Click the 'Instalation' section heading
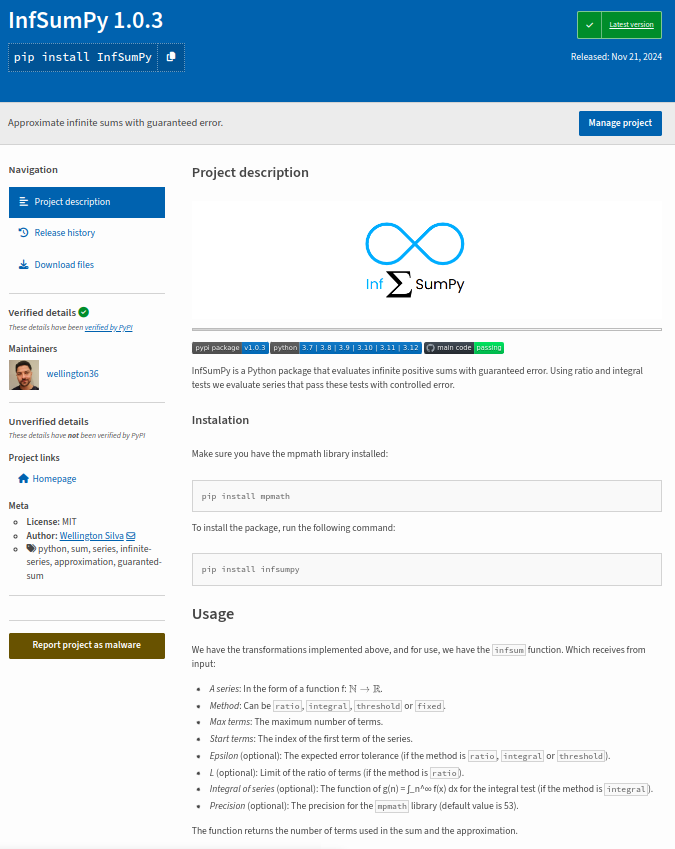Image resolution: width=675 pixels, height=849 pixels. pos(220,420)
